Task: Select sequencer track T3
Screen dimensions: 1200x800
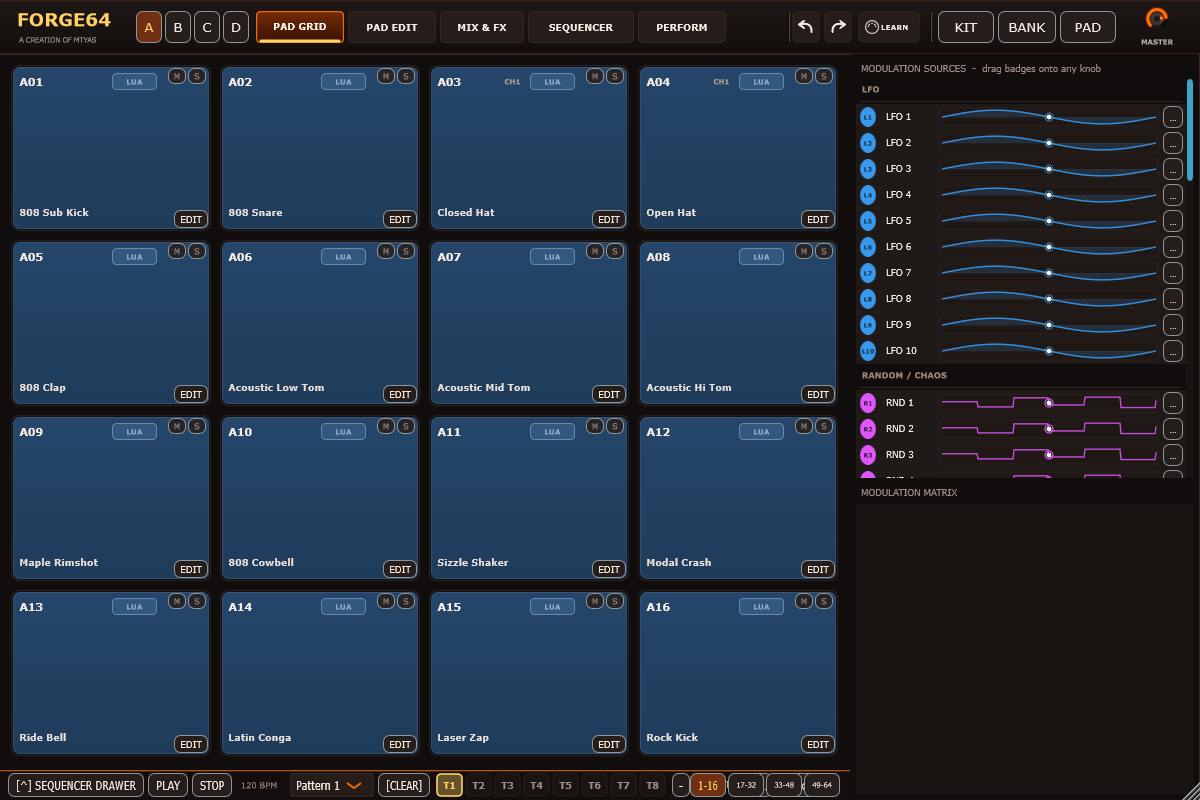Action: click(x=507, y=785)
